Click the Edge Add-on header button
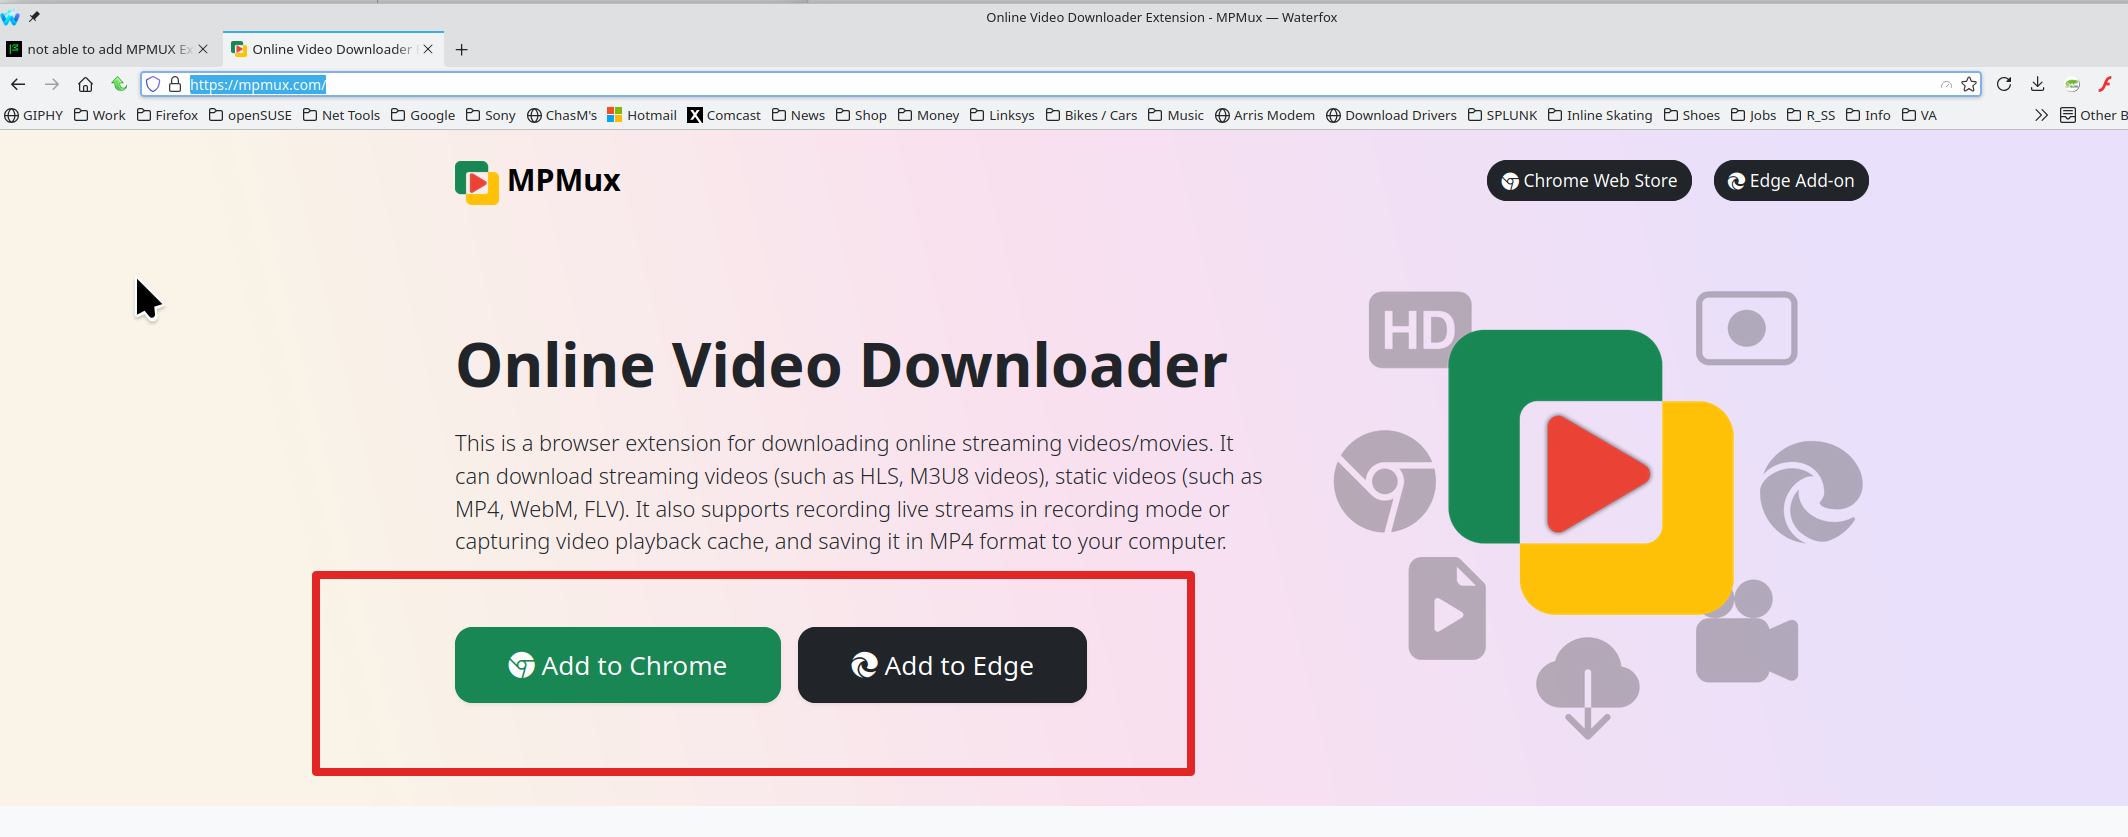The image size is (2128, 837). (x=1791, y=181)
